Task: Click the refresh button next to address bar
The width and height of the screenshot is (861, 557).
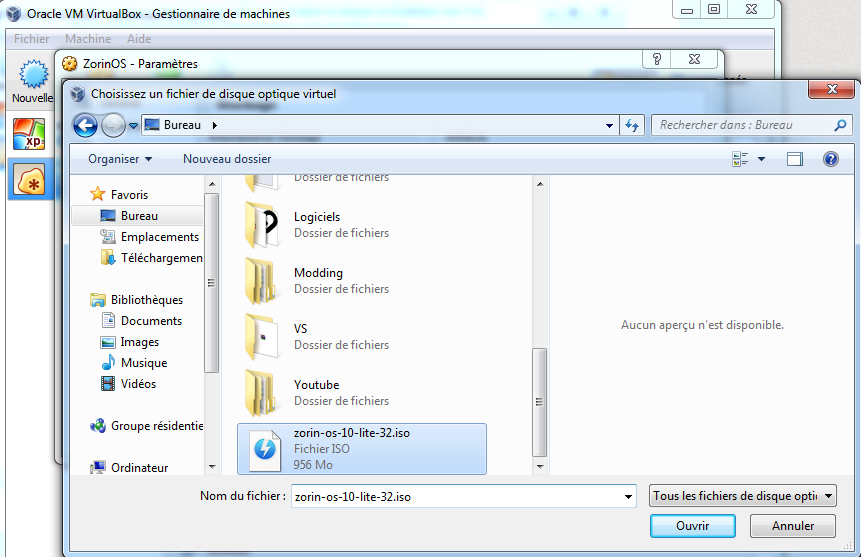Action: coord(632,126)
